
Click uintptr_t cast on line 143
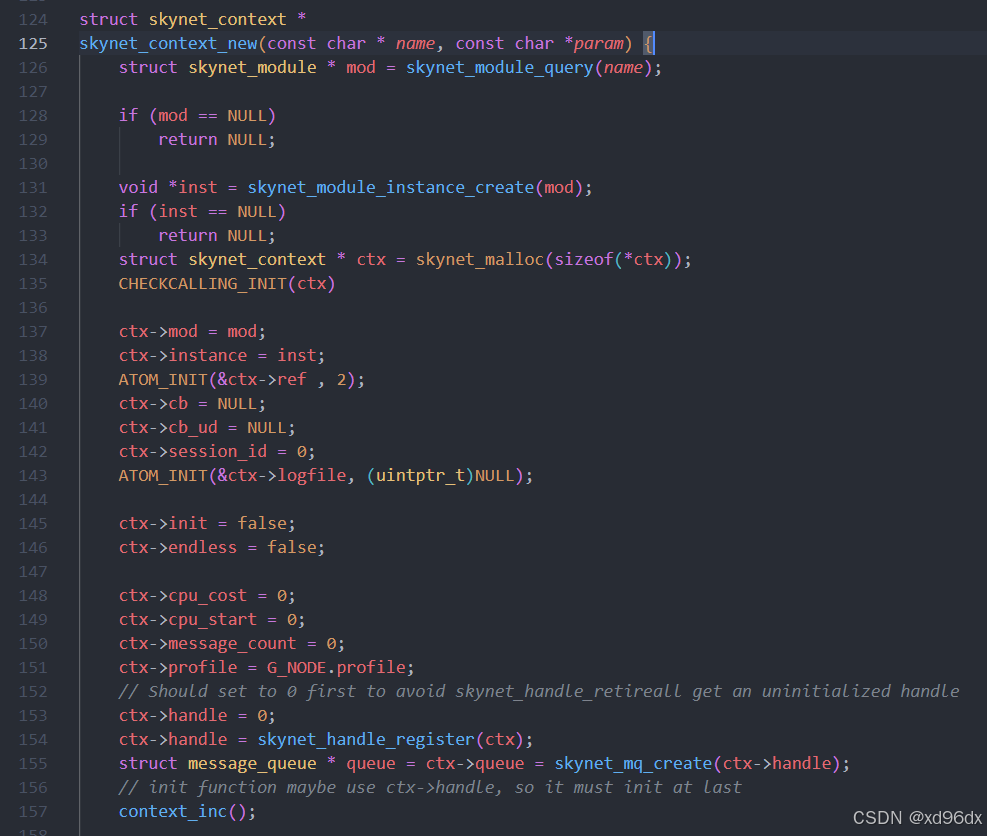click(420, 475)
